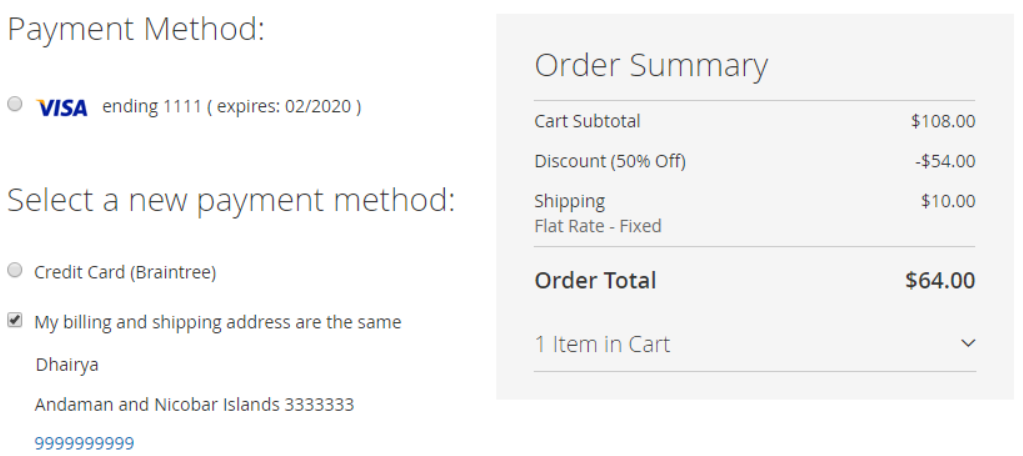Image resolution: width=1023 pixels, height=456 pixels.
Task: Click the ending 1111 expires 02/2020 label
Action: [x=232, y=106]
